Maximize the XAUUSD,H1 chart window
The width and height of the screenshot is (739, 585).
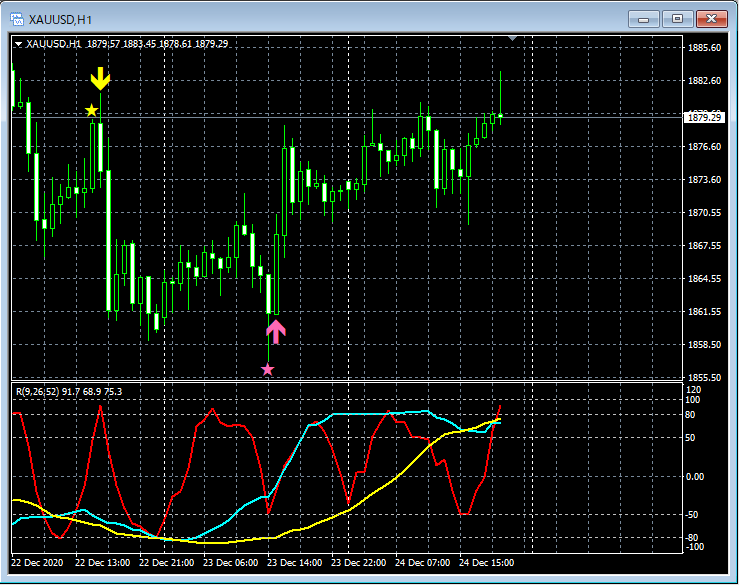(677, 18)
